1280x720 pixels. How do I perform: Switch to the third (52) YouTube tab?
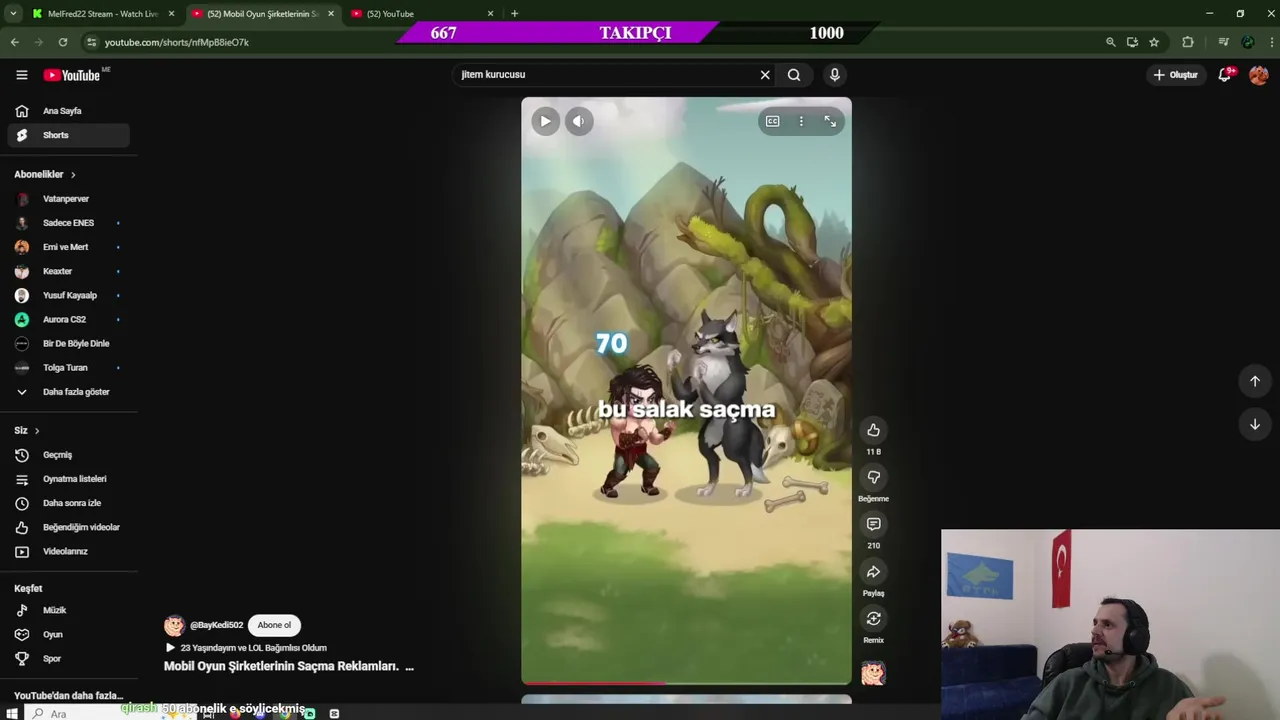click(x=420, y=14)
